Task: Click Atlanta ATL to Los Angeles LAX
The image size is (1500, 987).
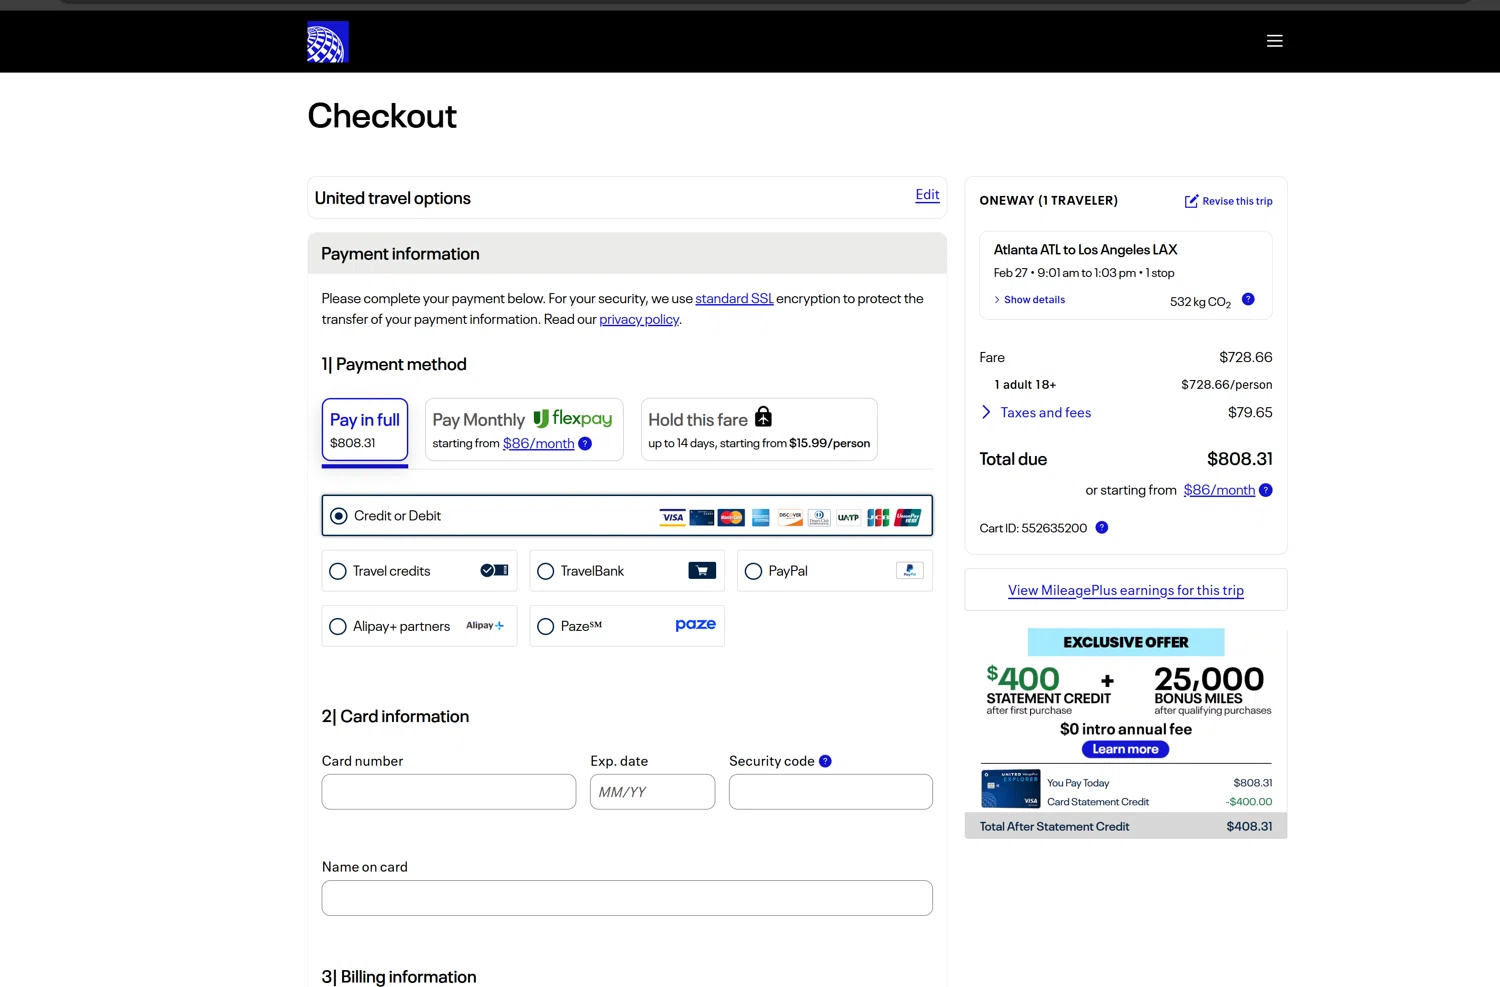Action: pyautogui.click(x=1085, y=250)
